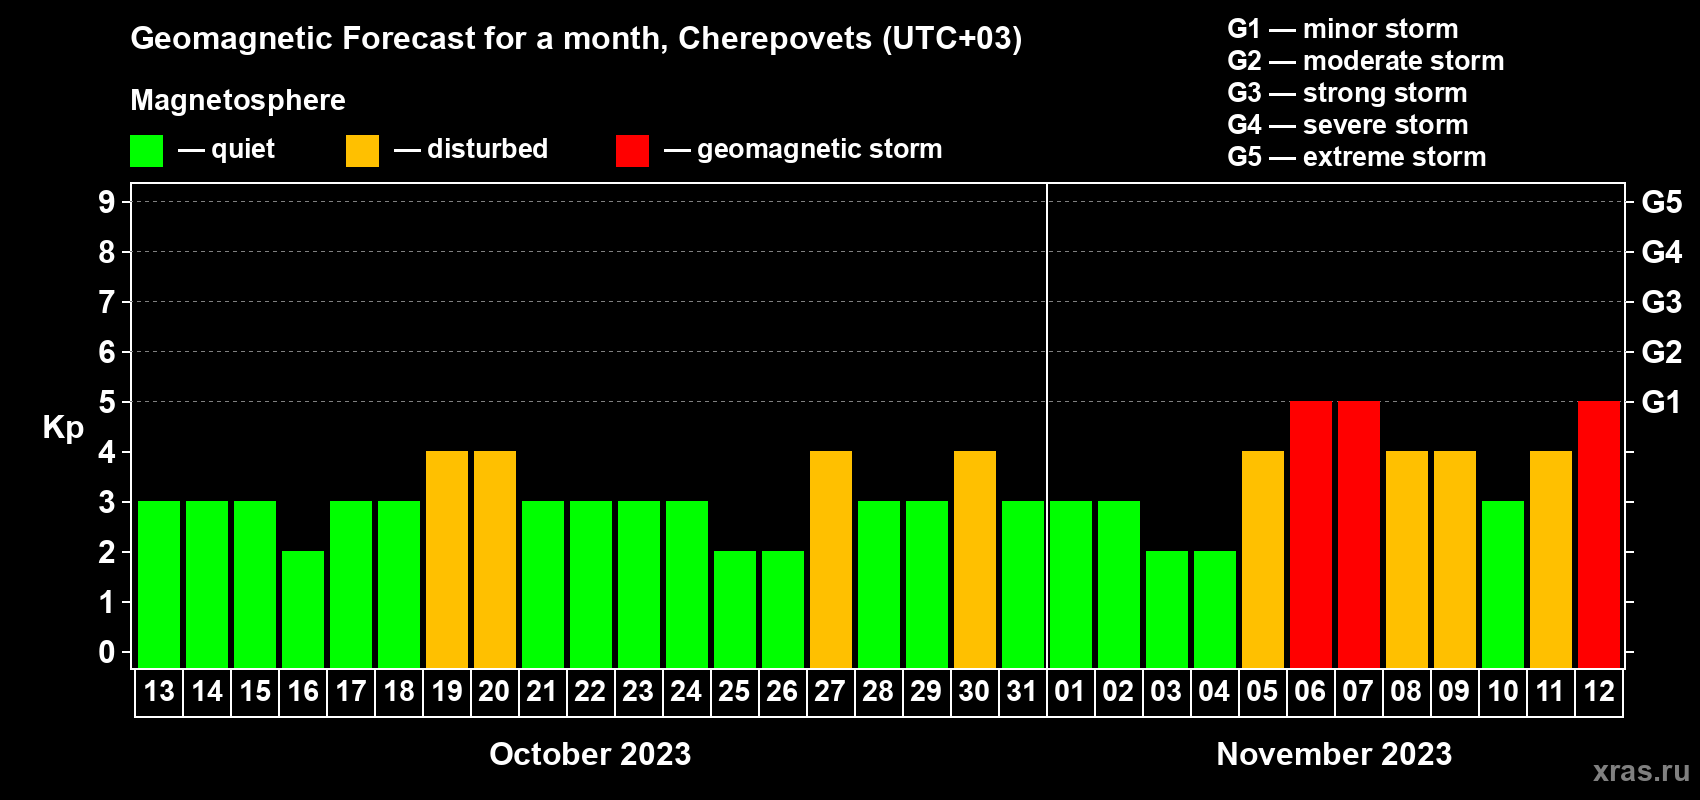Select the orange bar for October 27
The height and width of the screenshot is (800, 1700).
[x=831, y=559]
